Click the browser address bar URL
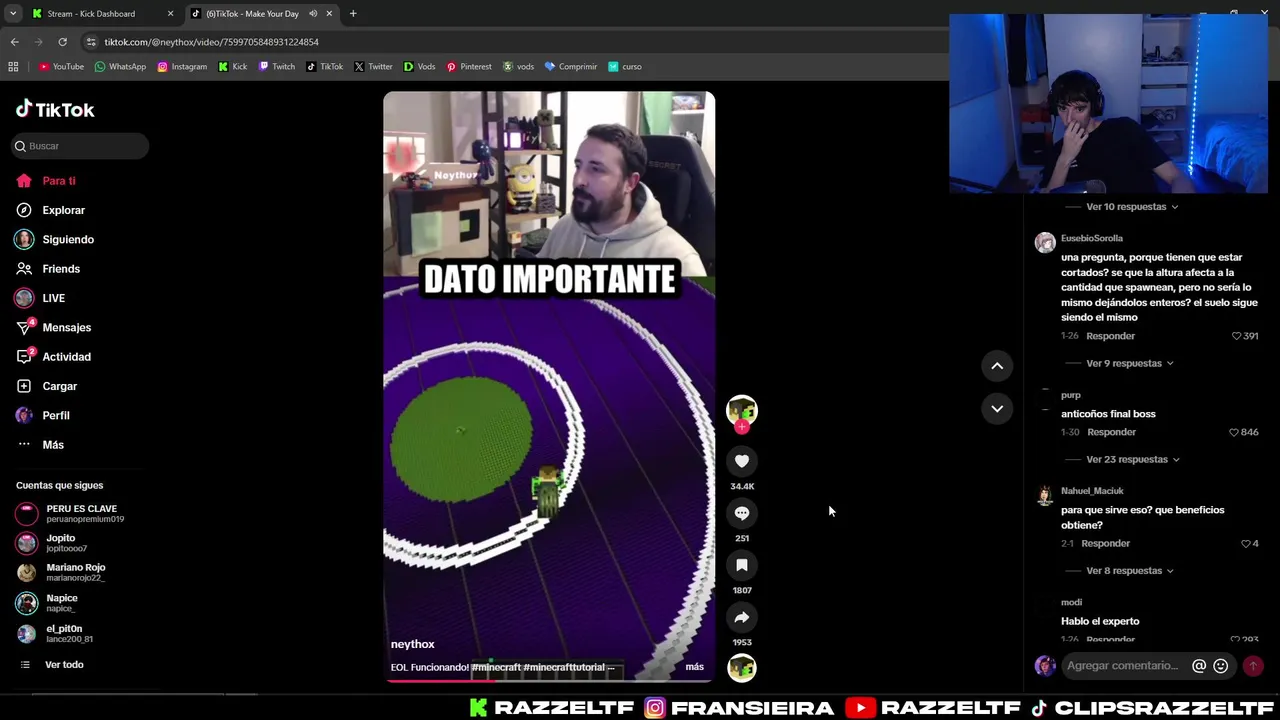This screenshot has width=1280, height=720. (x=211, y=42)
